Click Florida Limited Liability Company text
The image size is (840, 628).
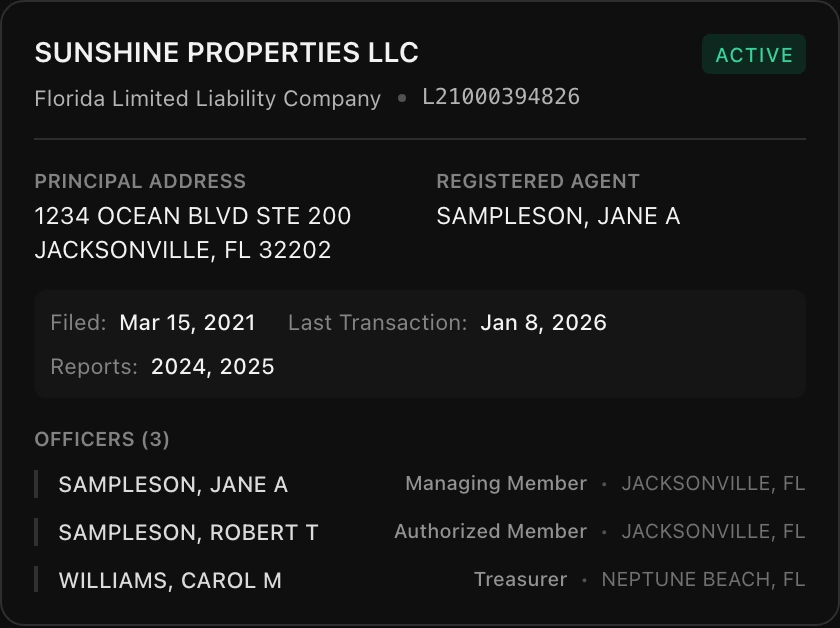point(207,99)
